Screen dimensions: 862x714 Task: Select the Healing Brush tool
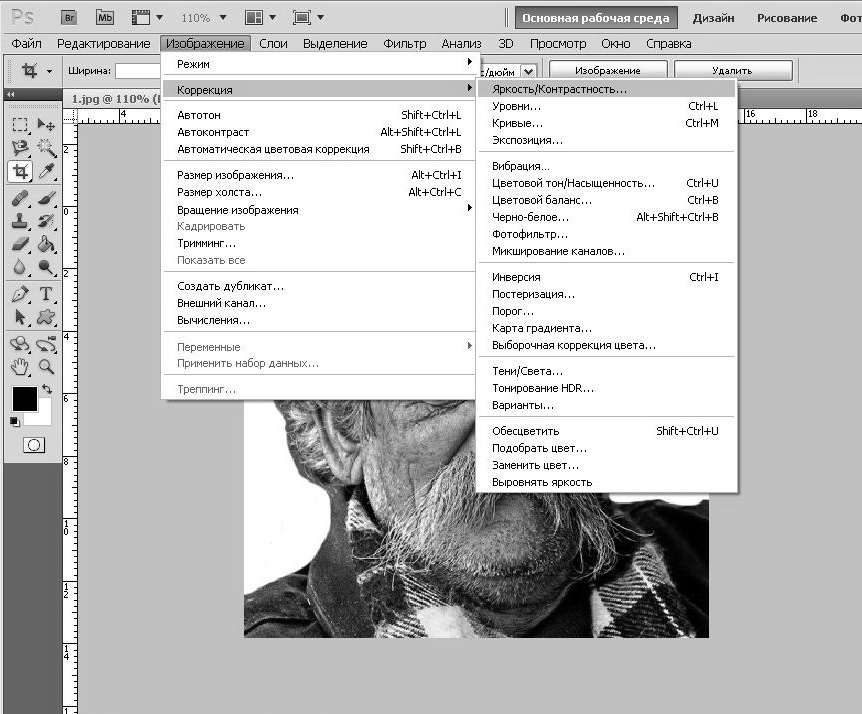coord(20,197)
